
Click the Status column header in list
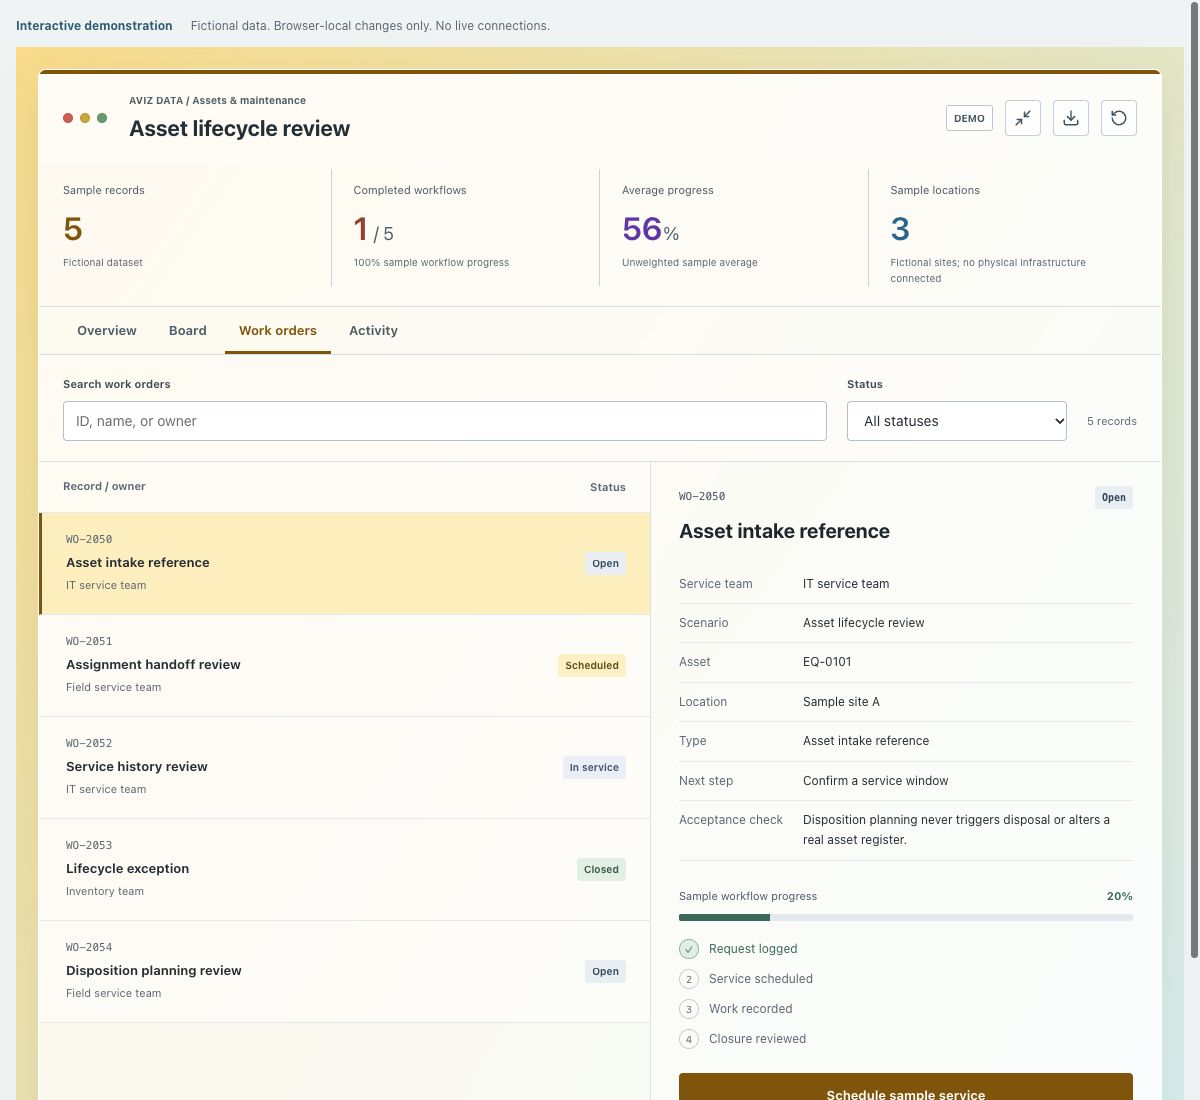pos(608,488)
